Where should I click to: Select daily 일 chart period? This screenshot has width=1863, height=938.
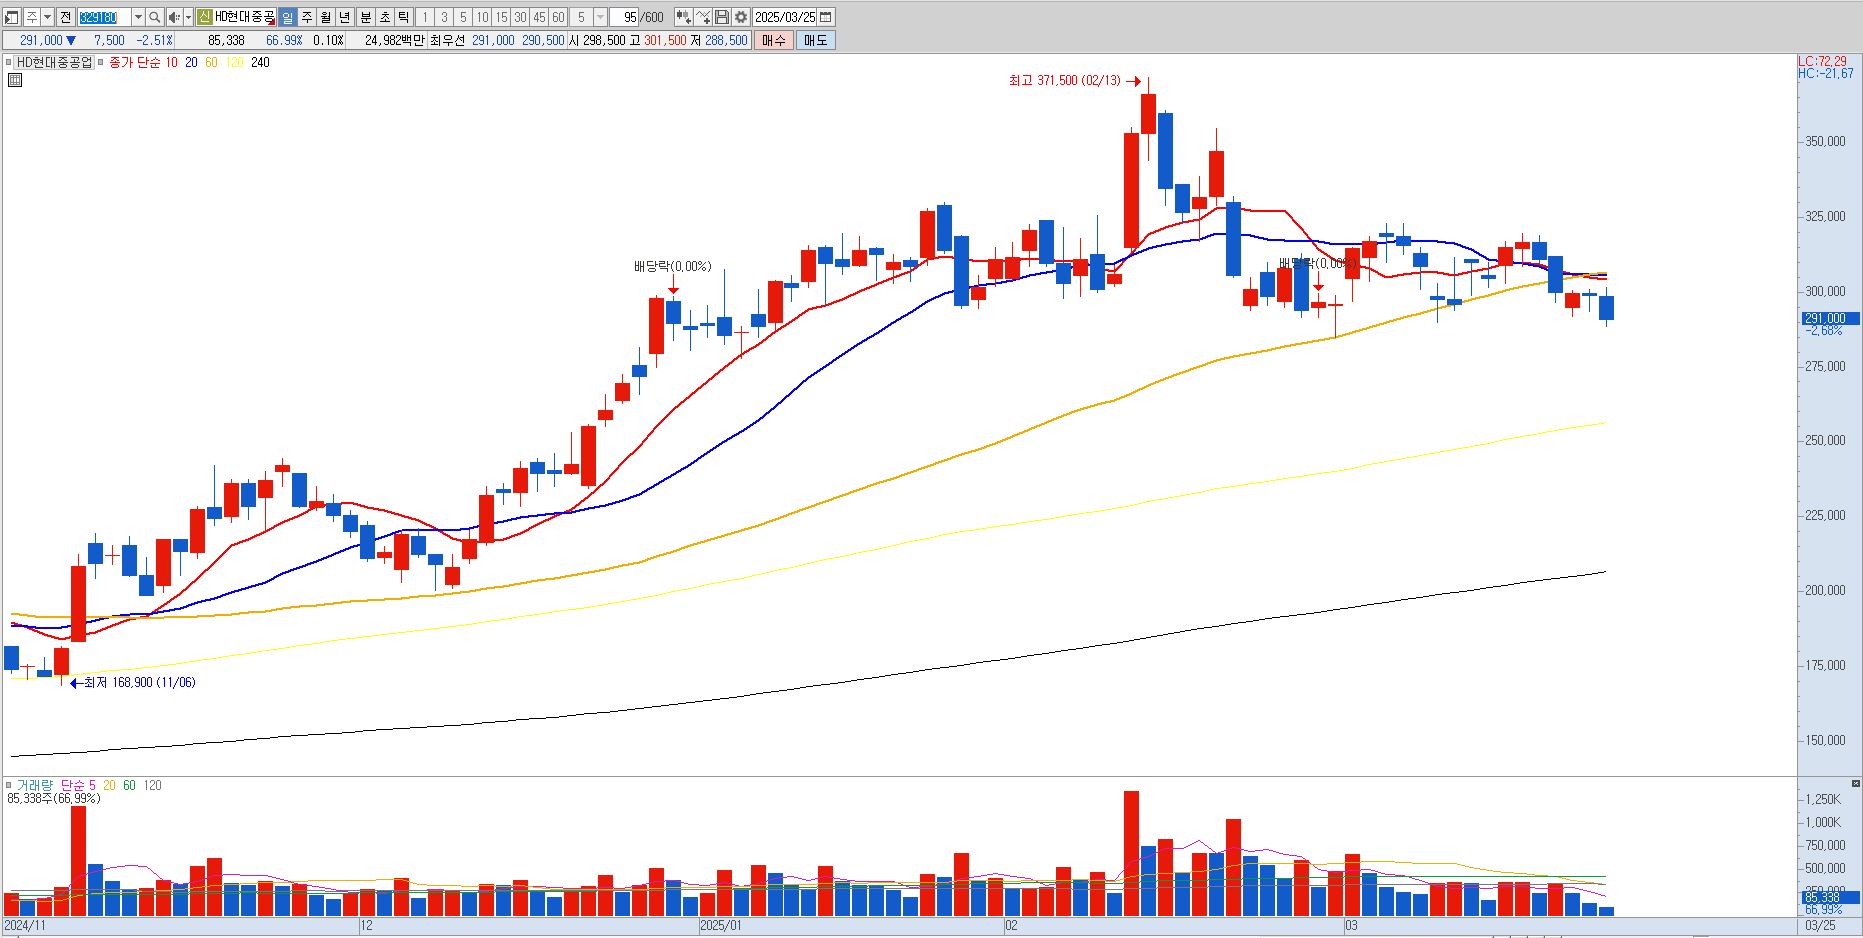pyautogui.click(x=288, y=17)
